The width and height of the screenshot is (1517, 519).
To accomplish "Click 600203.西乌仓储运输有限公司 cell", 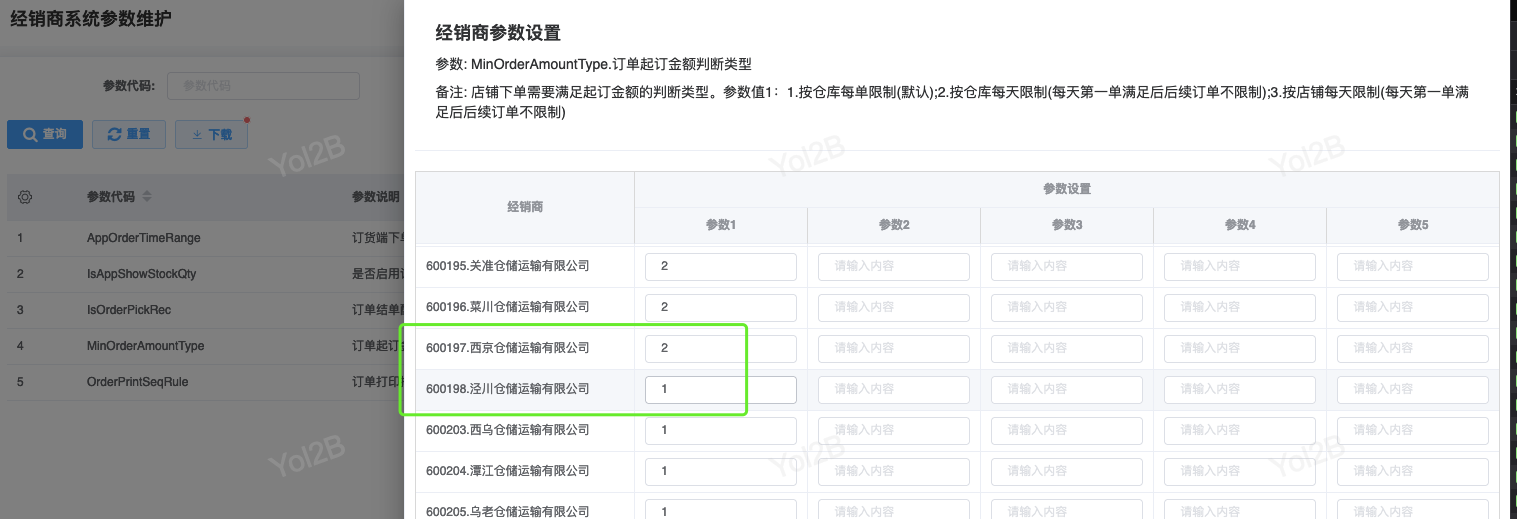I will pos(525,430).
